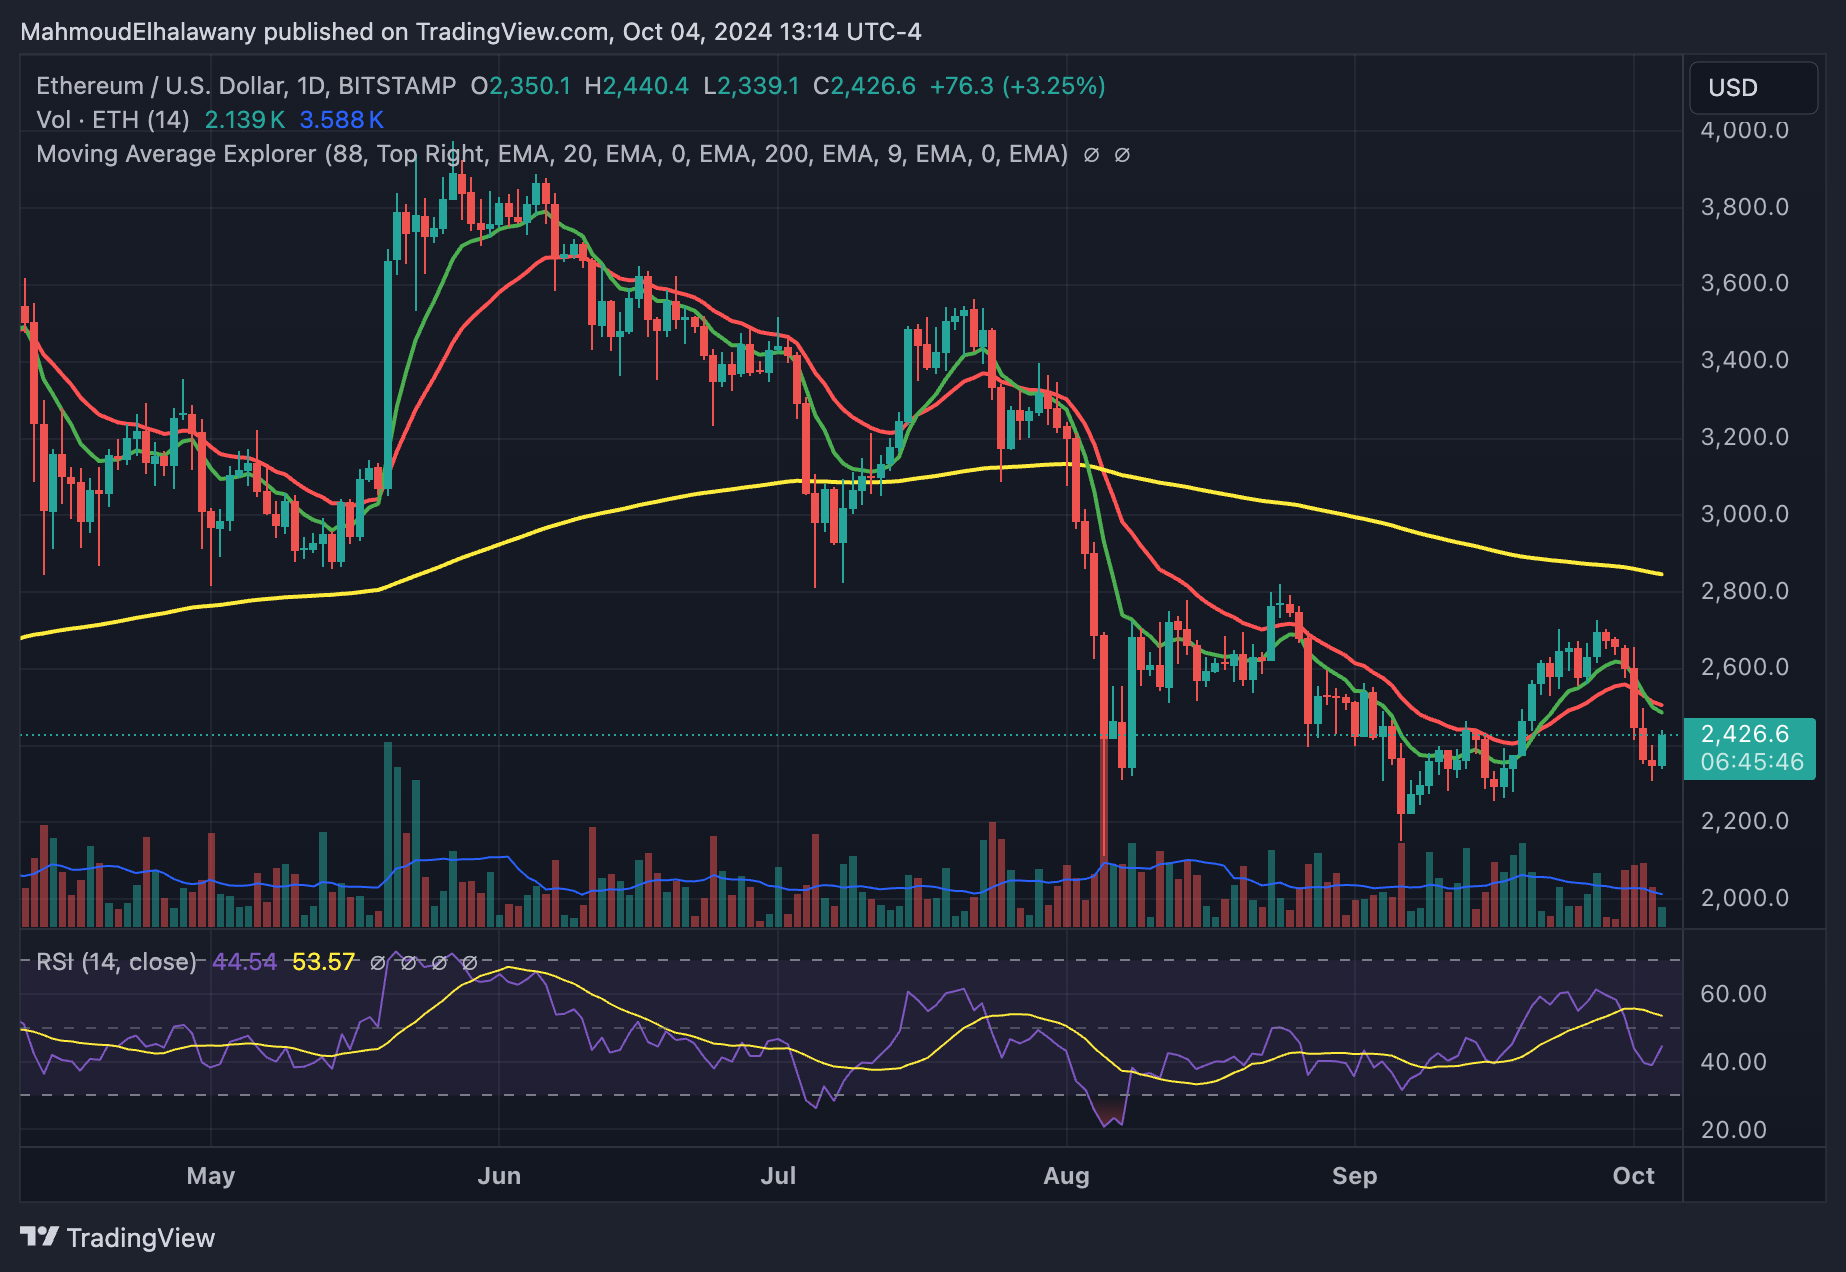Click the MahmoudElhalawany publisher link

(x=135, y=31)
